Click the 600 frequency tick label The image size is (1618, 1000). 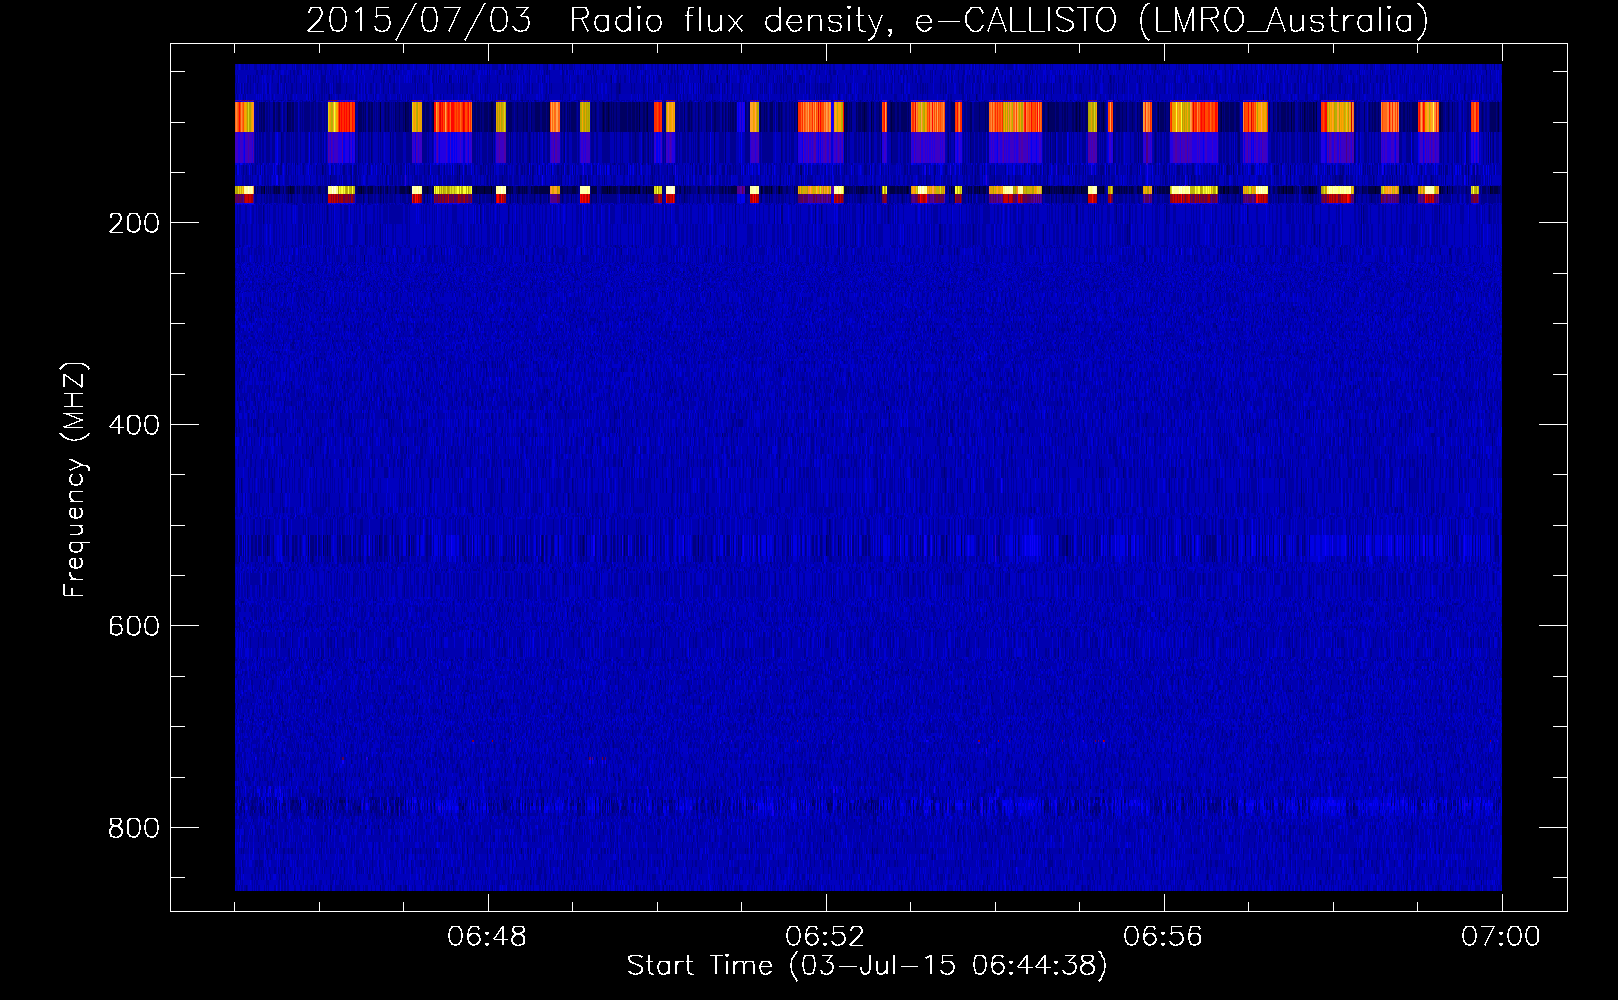(x=134, y=626)
